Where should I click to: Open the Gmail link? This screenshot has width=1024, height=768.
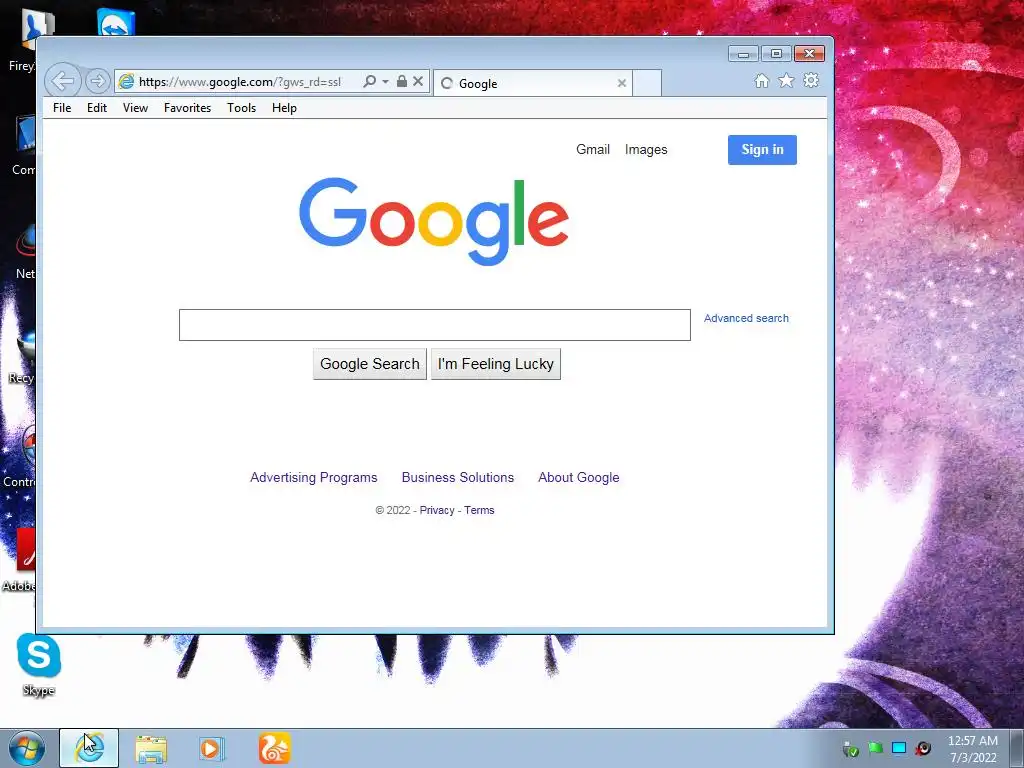click(x=593, y=150)
